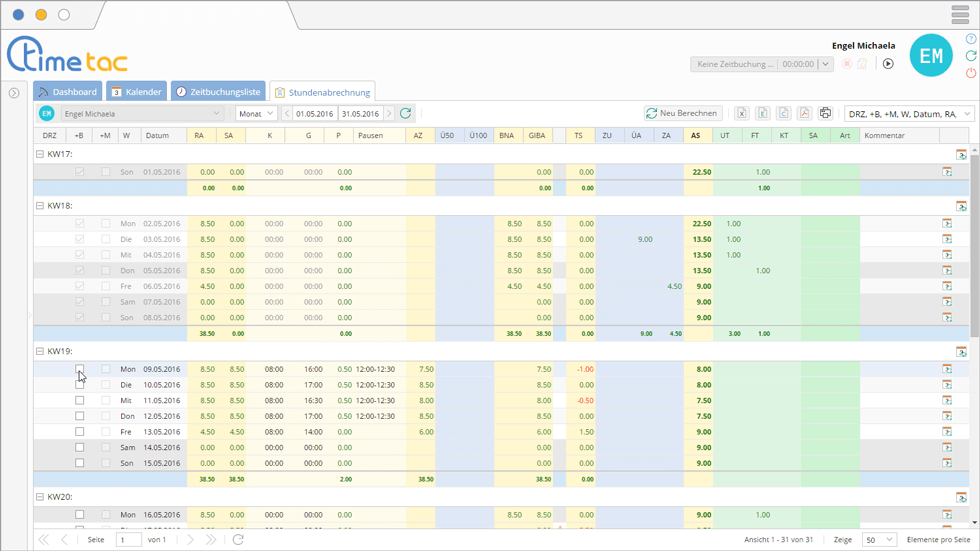
Task: Switch to the Zeitbuchungsliste tab
Action: pyautogui.click(x=218, y=92)
